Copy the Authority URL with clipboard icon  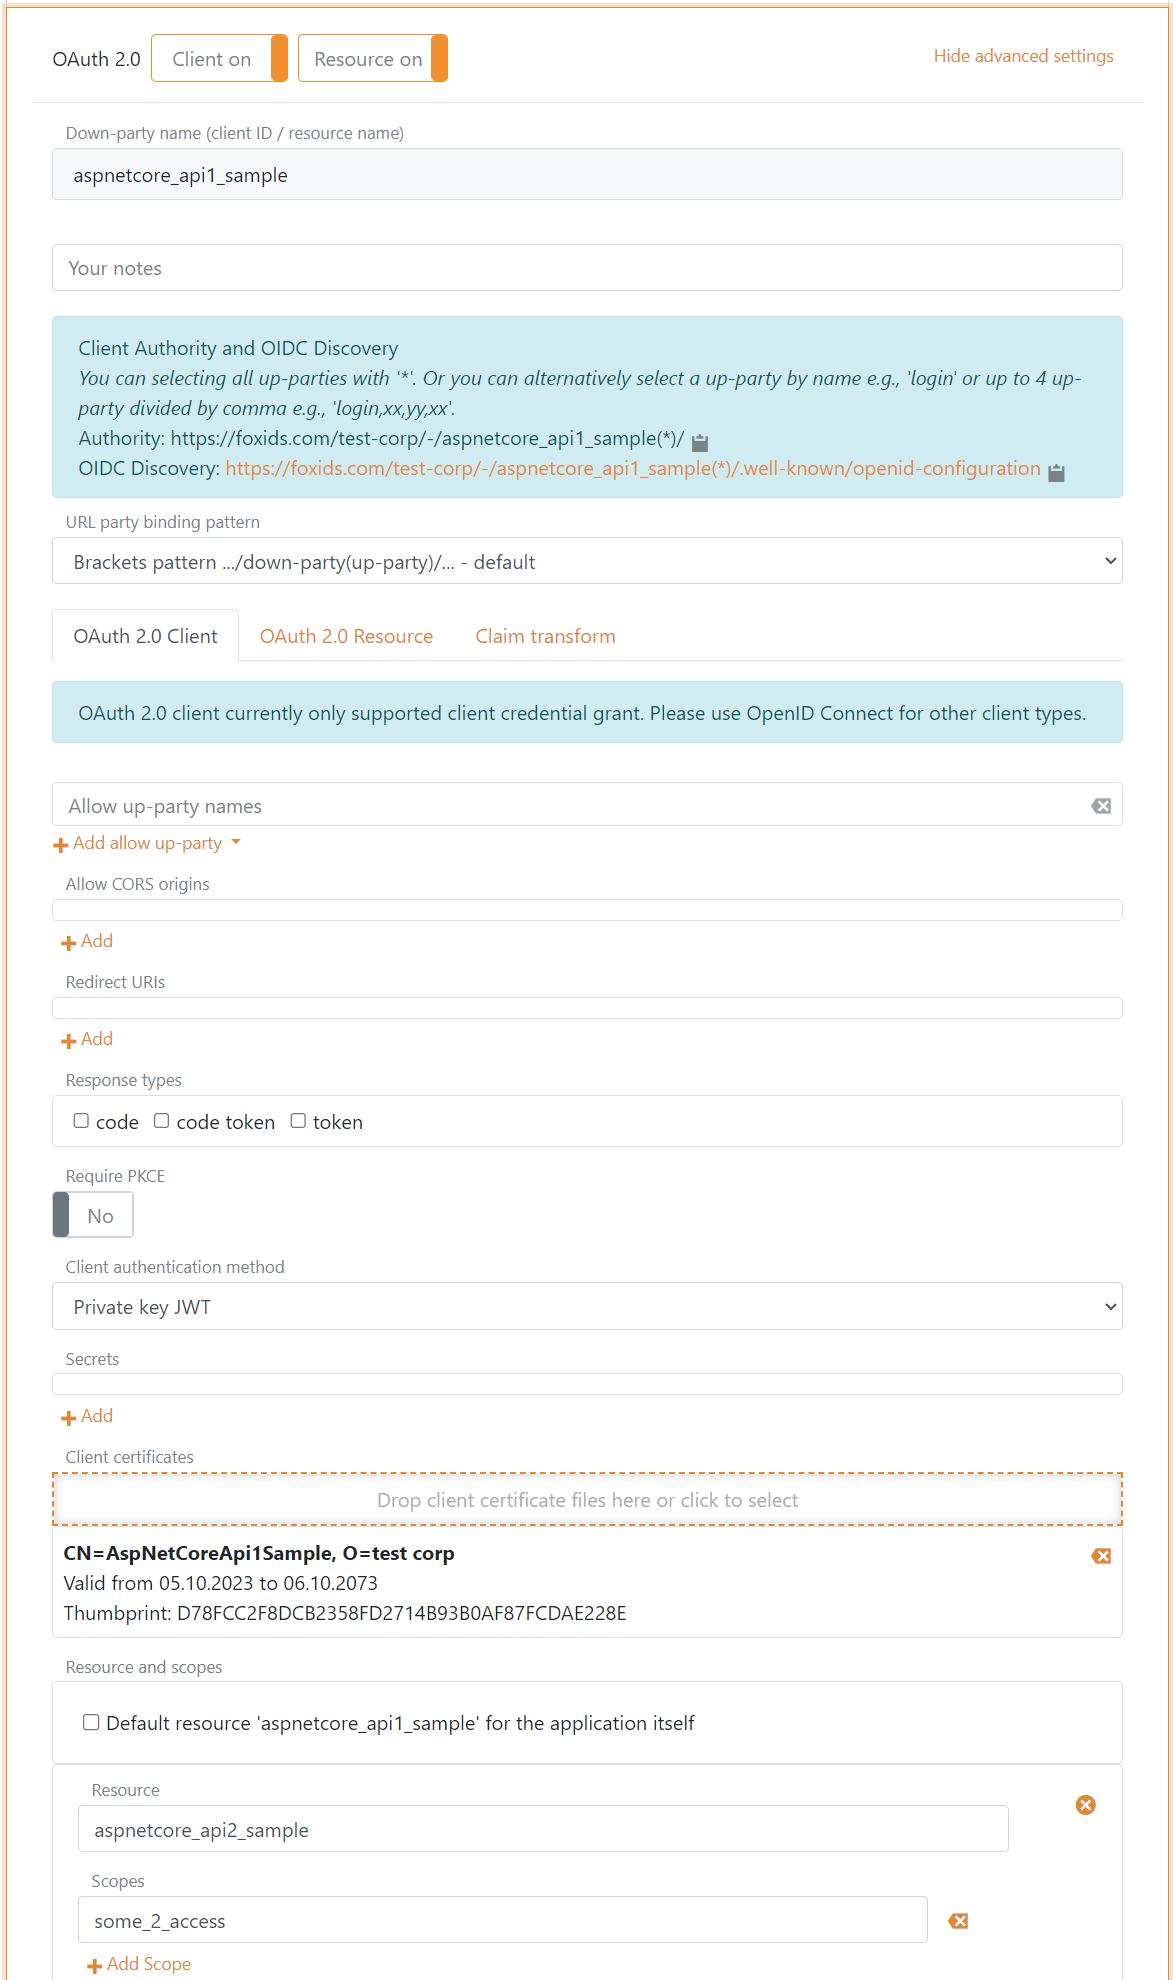(700, 442)
